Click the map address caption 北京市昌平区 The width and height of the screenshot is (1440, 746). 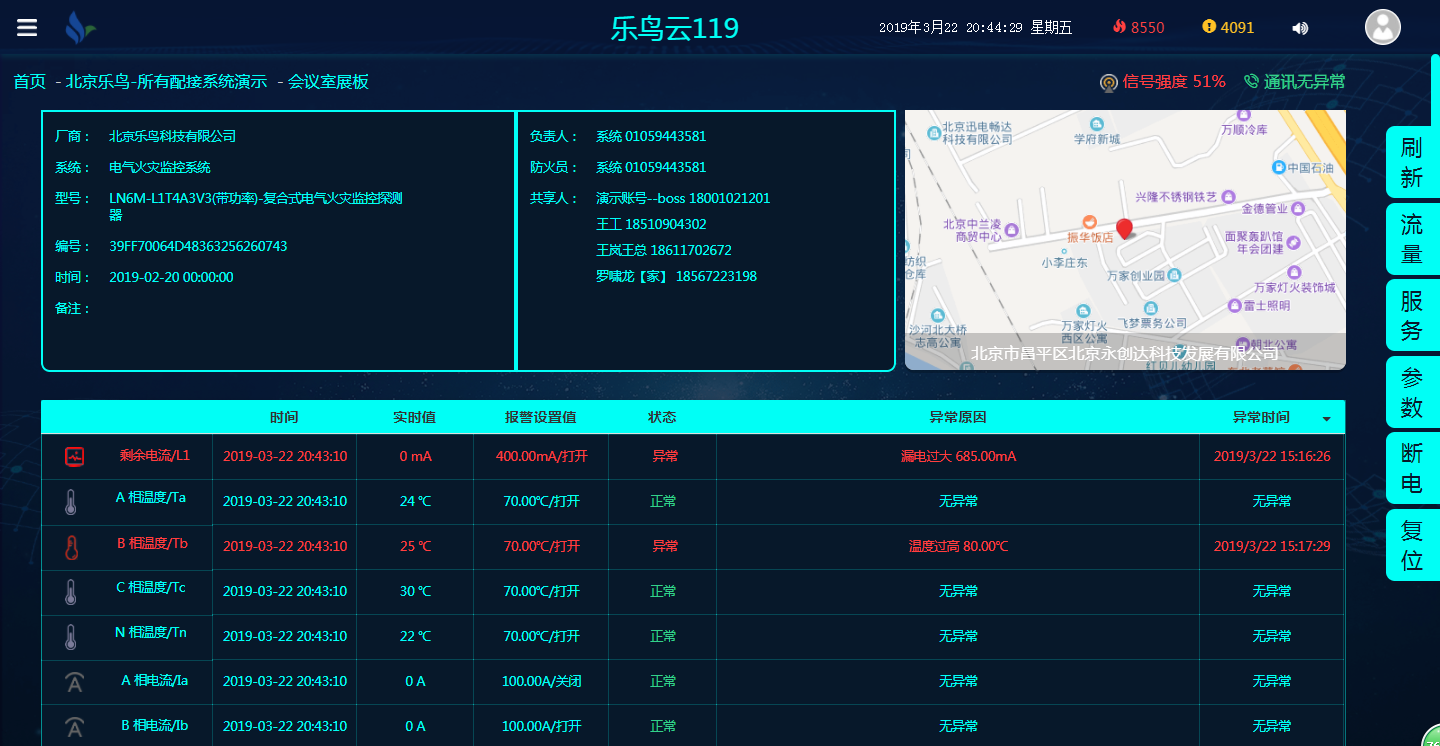tap(1125, 353)
